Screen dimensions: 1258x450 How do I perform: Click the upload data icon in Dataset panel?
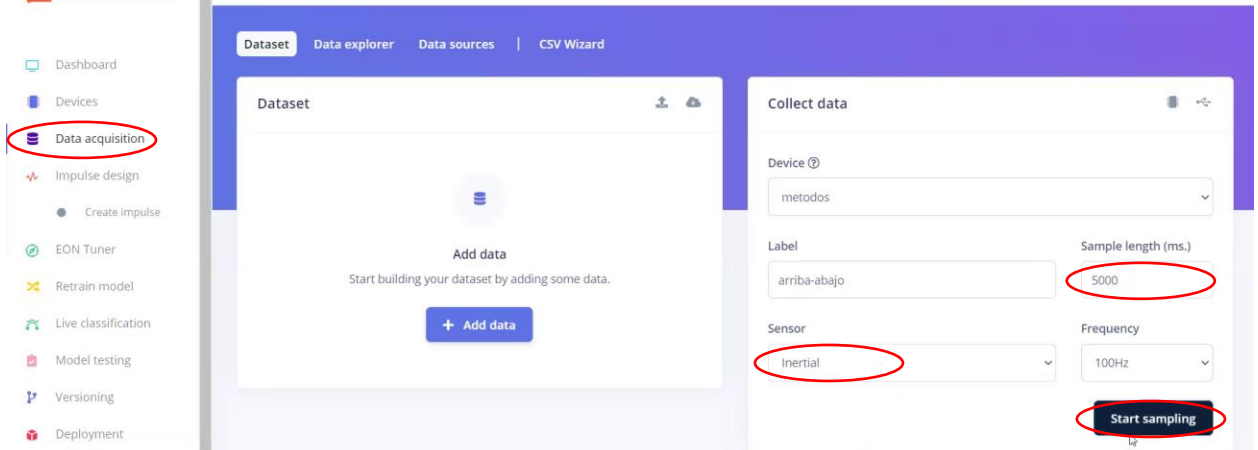tap(662, 103)
